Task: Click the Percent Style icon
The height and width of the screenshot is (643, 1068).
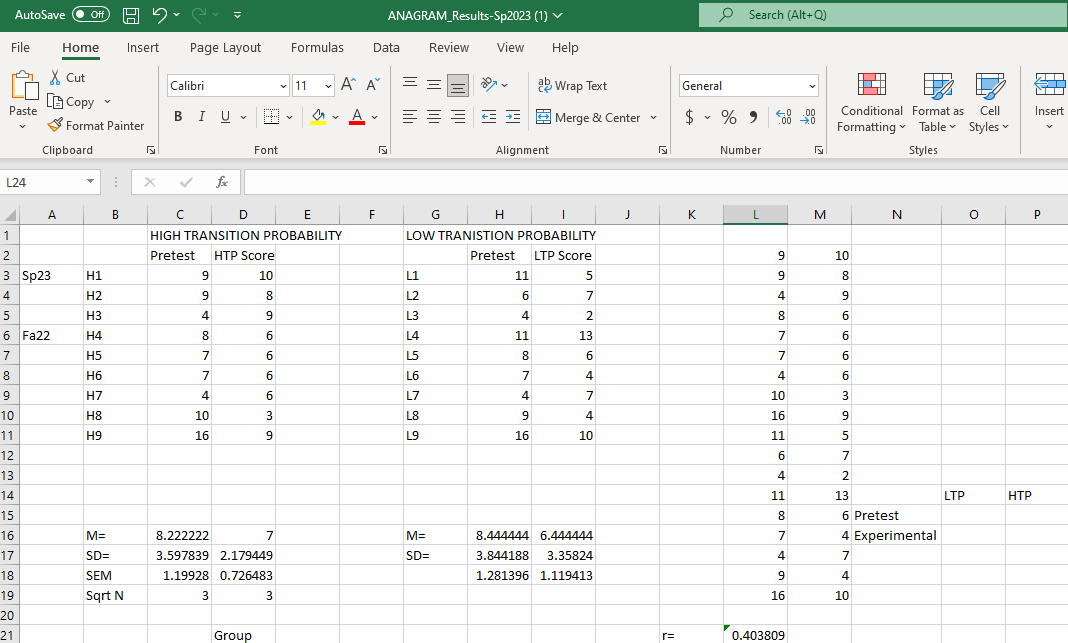Action: (x=729, y=117)
